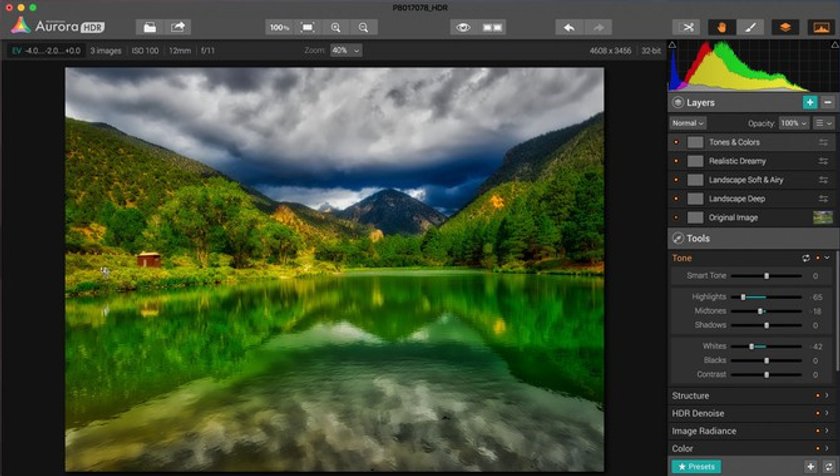Expand the Color section
840x476 pixels.
752,449
